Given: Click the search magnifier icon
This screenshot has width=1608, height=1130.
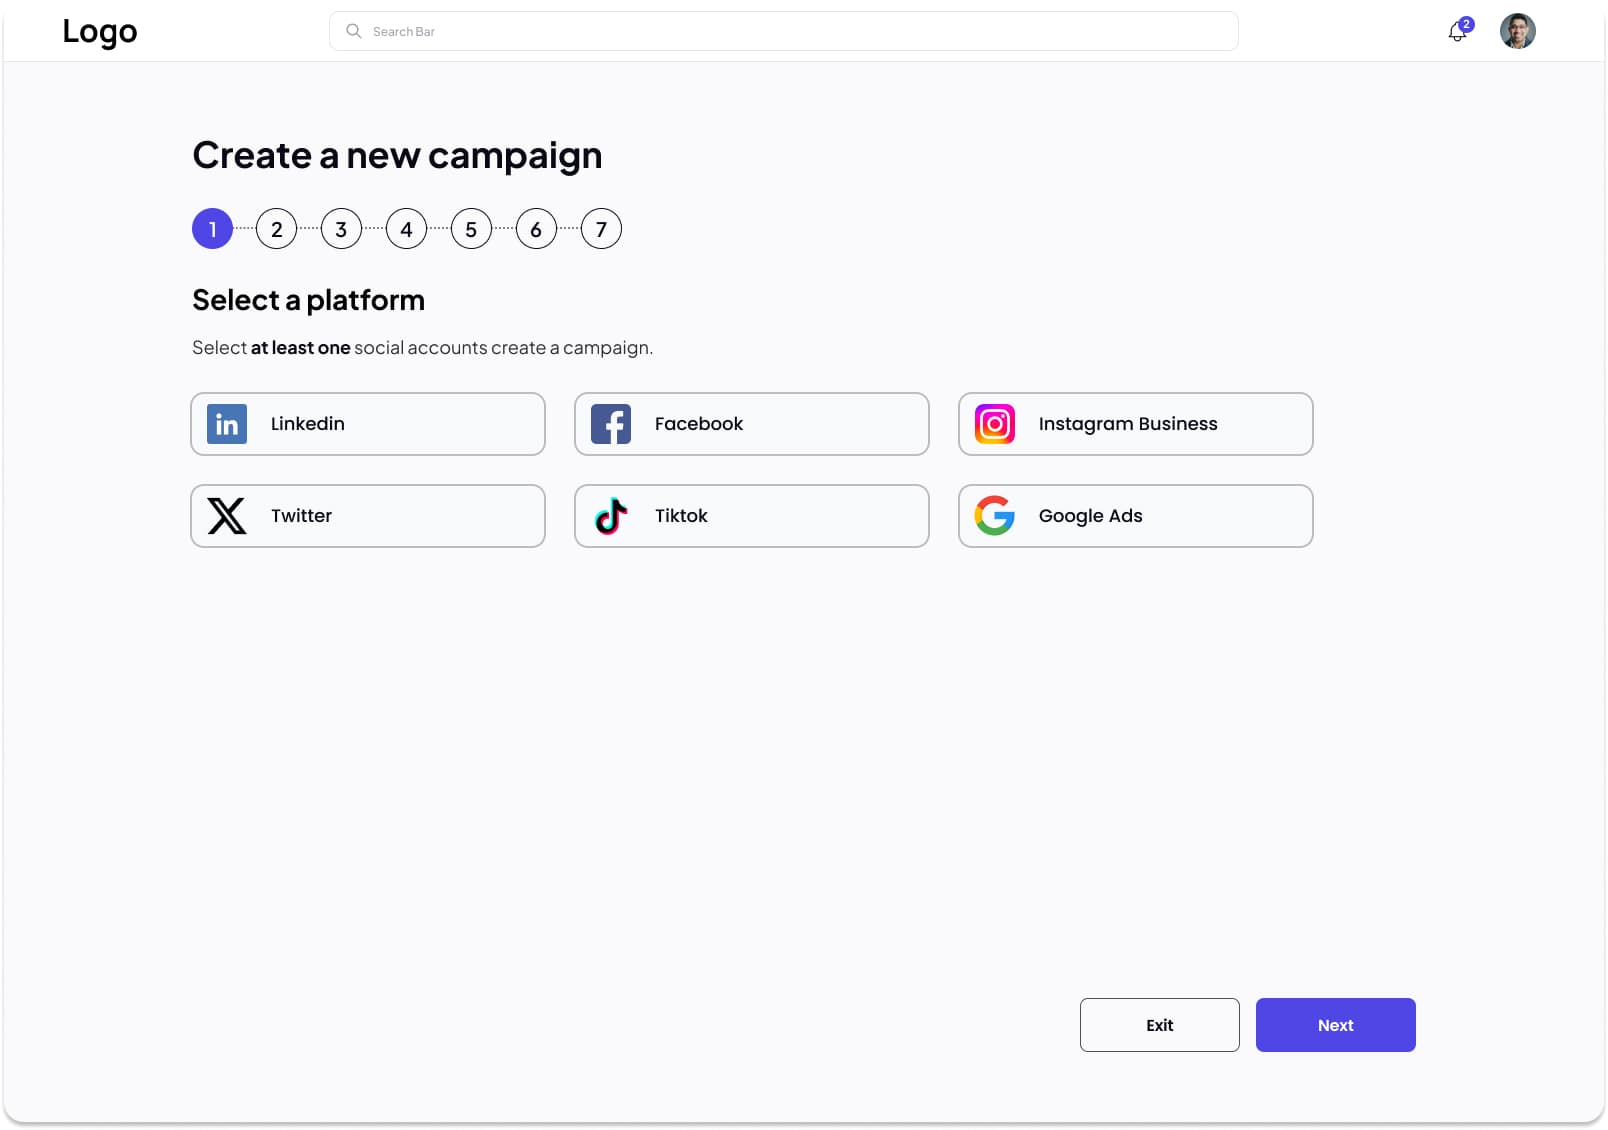Looking at the screenshot, I should click(x=353, y=31).
